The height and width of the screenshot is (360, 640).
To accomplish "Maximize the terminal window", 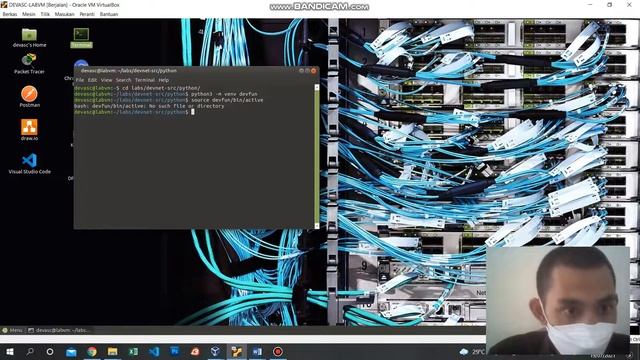I will (307, 71).
